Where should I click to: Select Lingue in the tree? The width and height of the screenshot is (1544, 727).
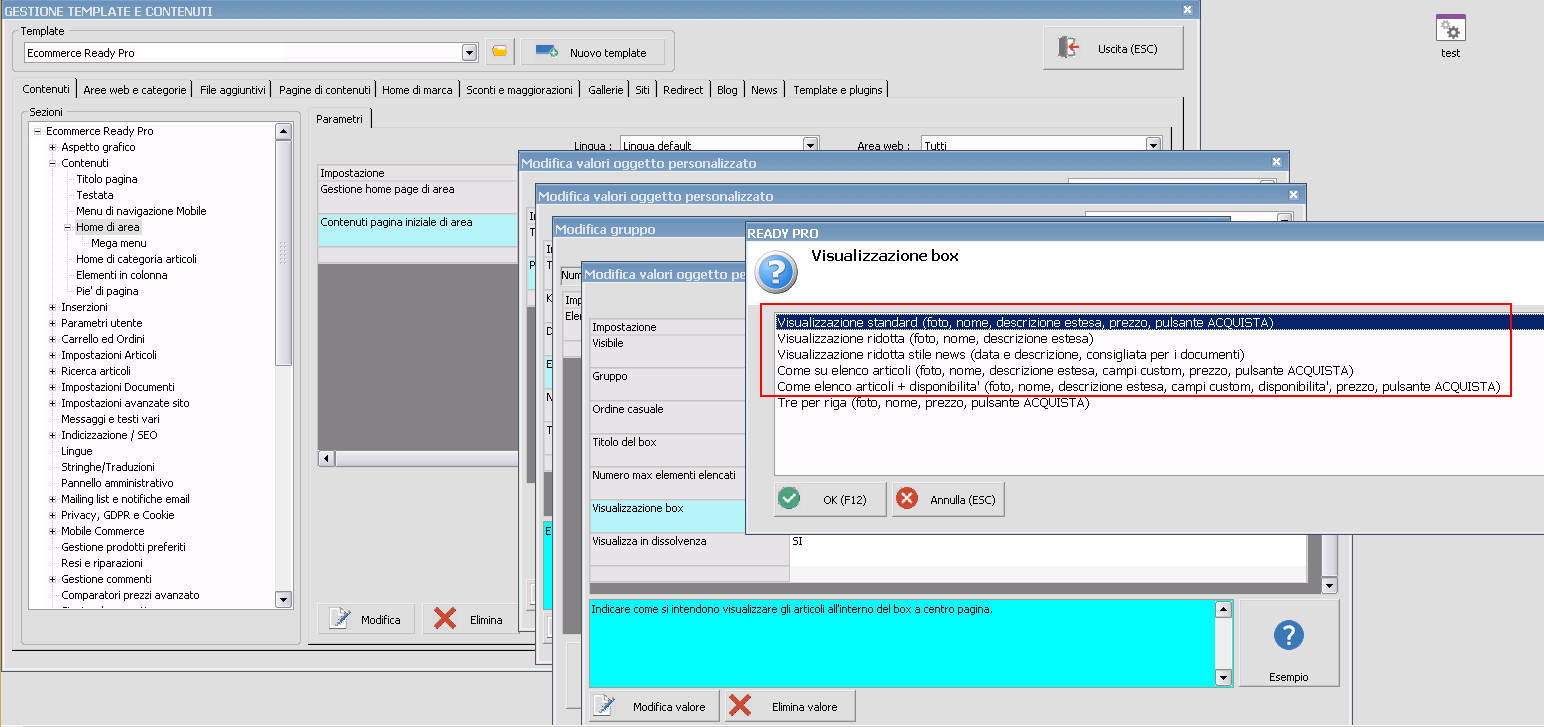[77, 451]
